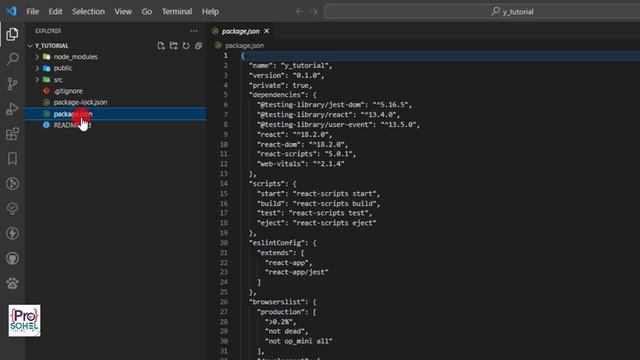Click the "not op_mini all" string
The height and width of the screenshot is (360, 640).
[298, 341]
